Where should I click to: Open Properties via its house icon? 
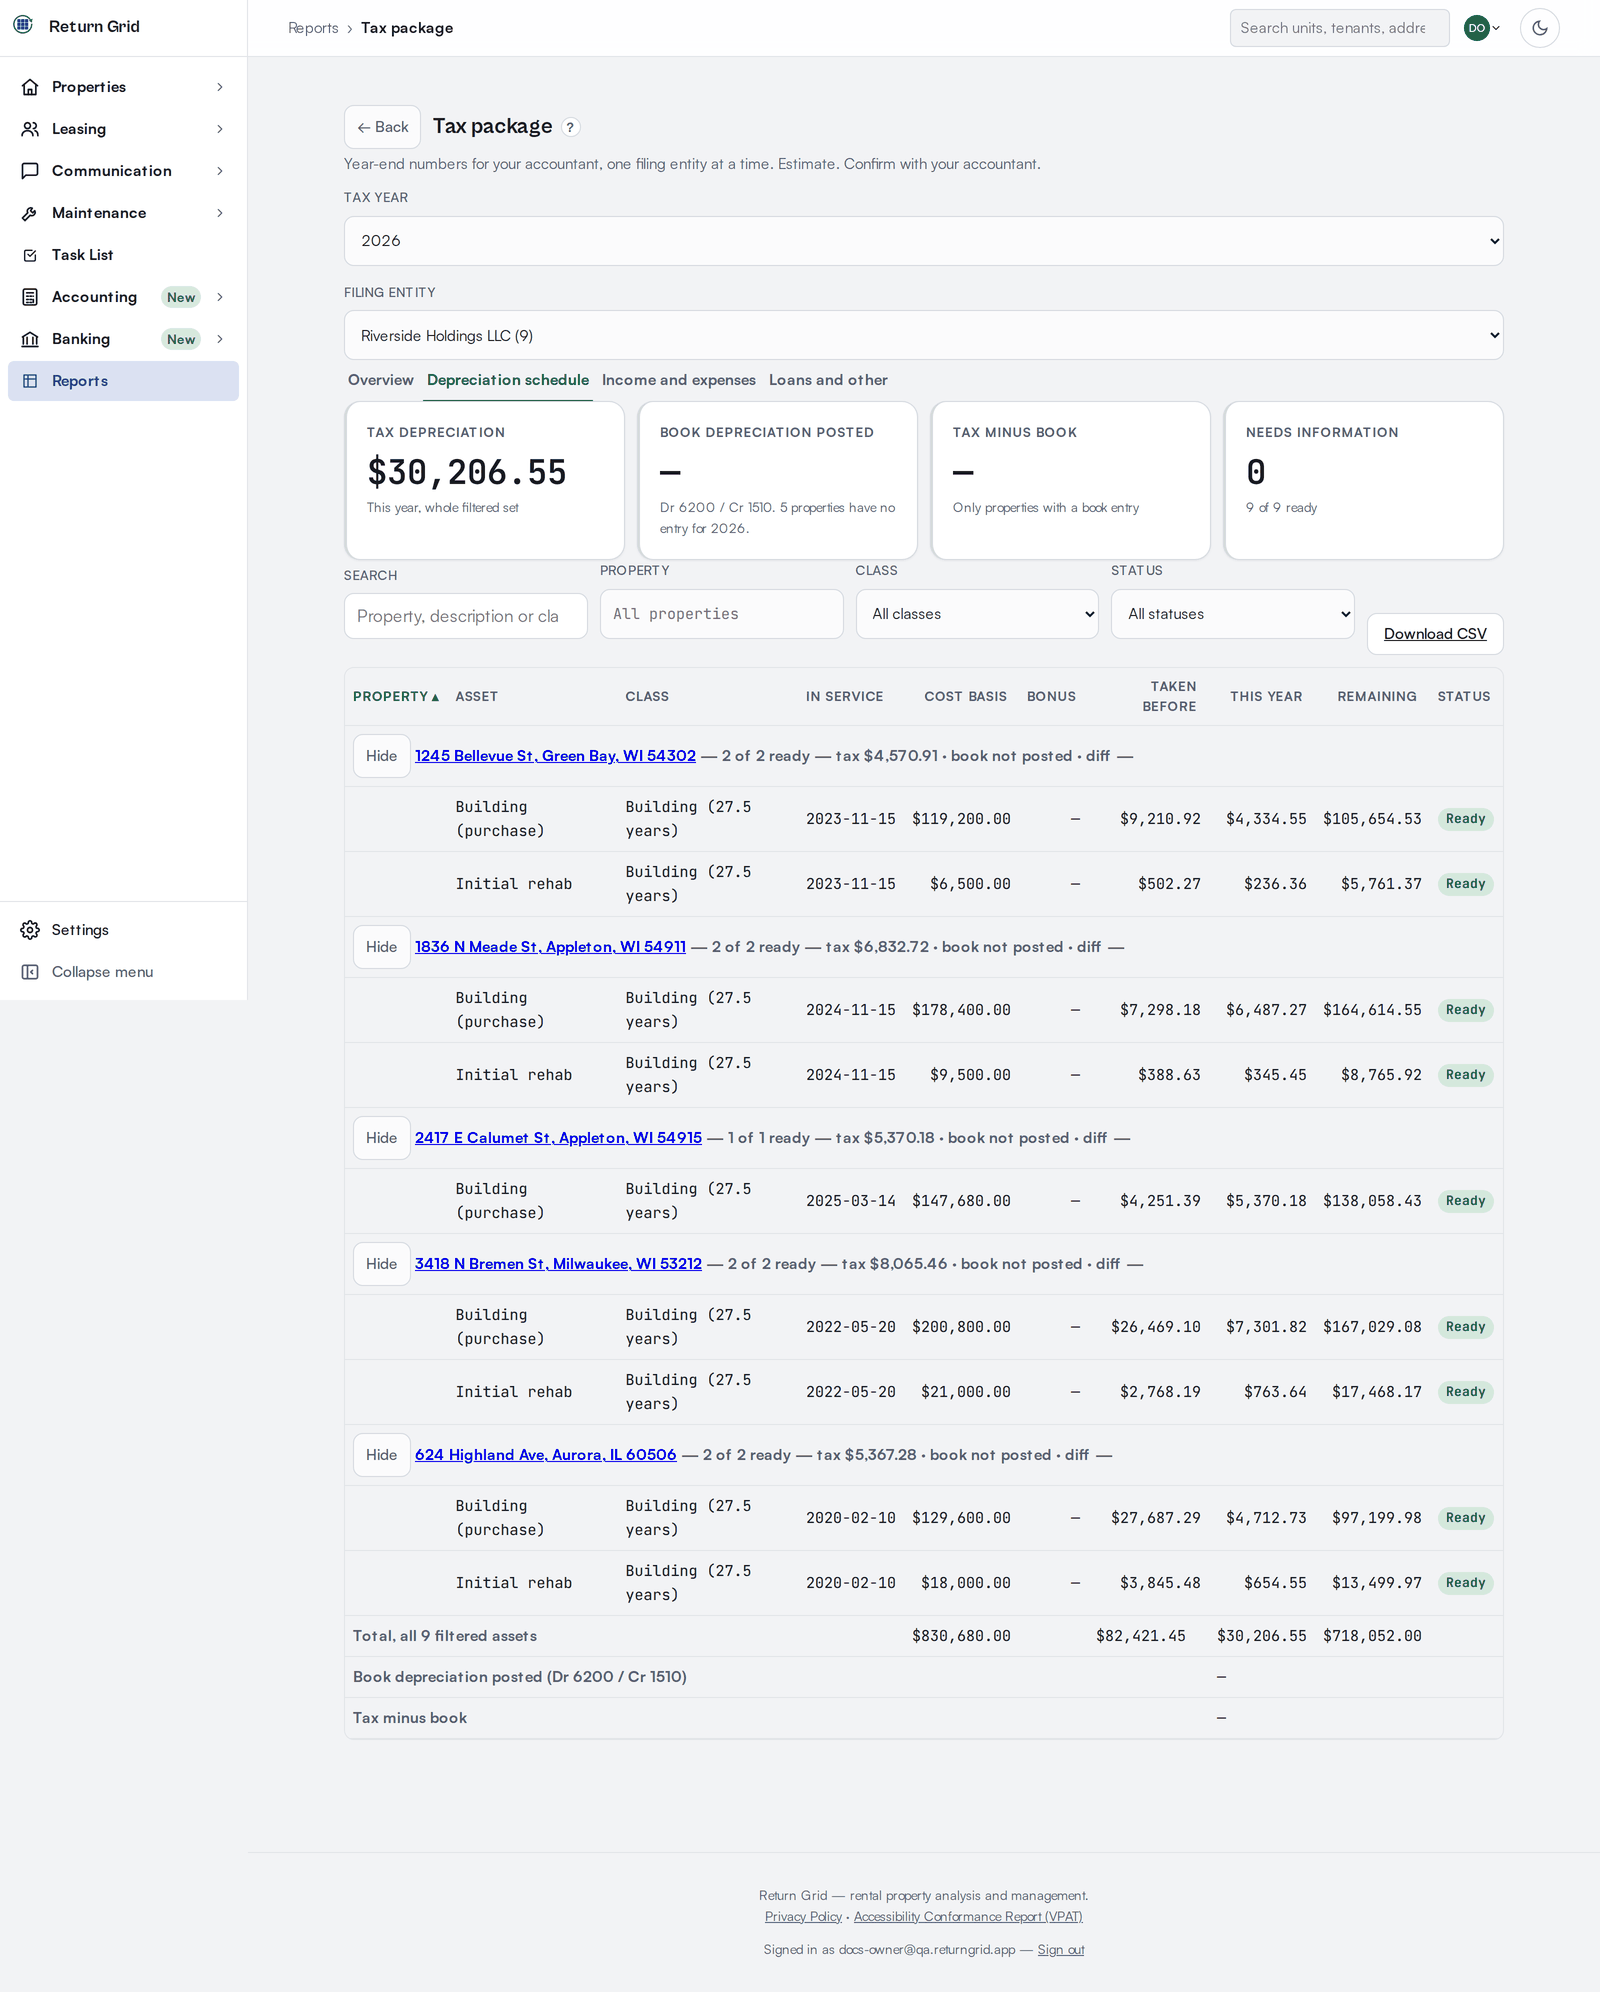pos(30,87)
